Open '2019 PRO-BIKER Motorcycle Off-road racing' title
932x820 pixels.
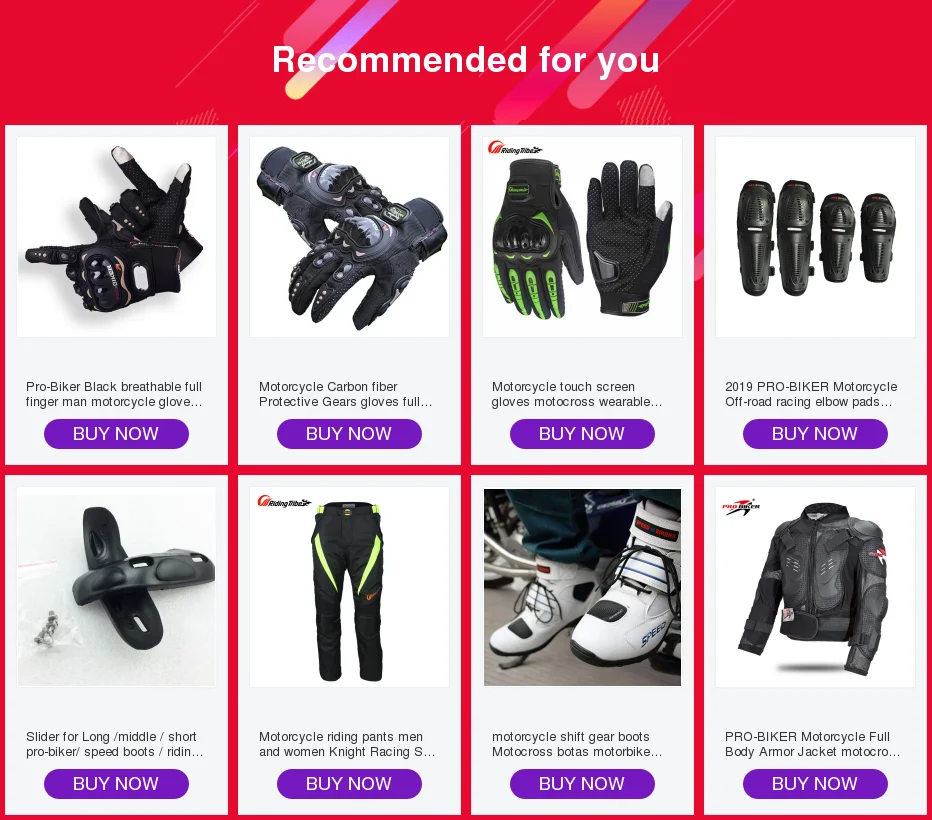click(x=811, y=394)
